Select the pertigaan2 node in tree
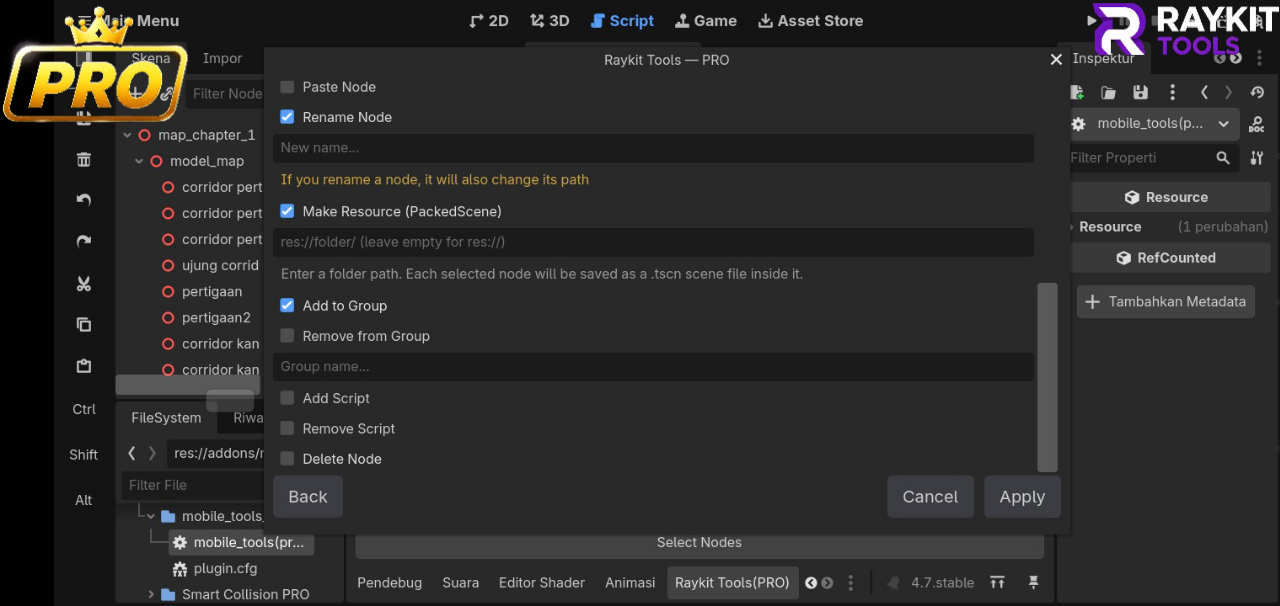 coord(216,317)
